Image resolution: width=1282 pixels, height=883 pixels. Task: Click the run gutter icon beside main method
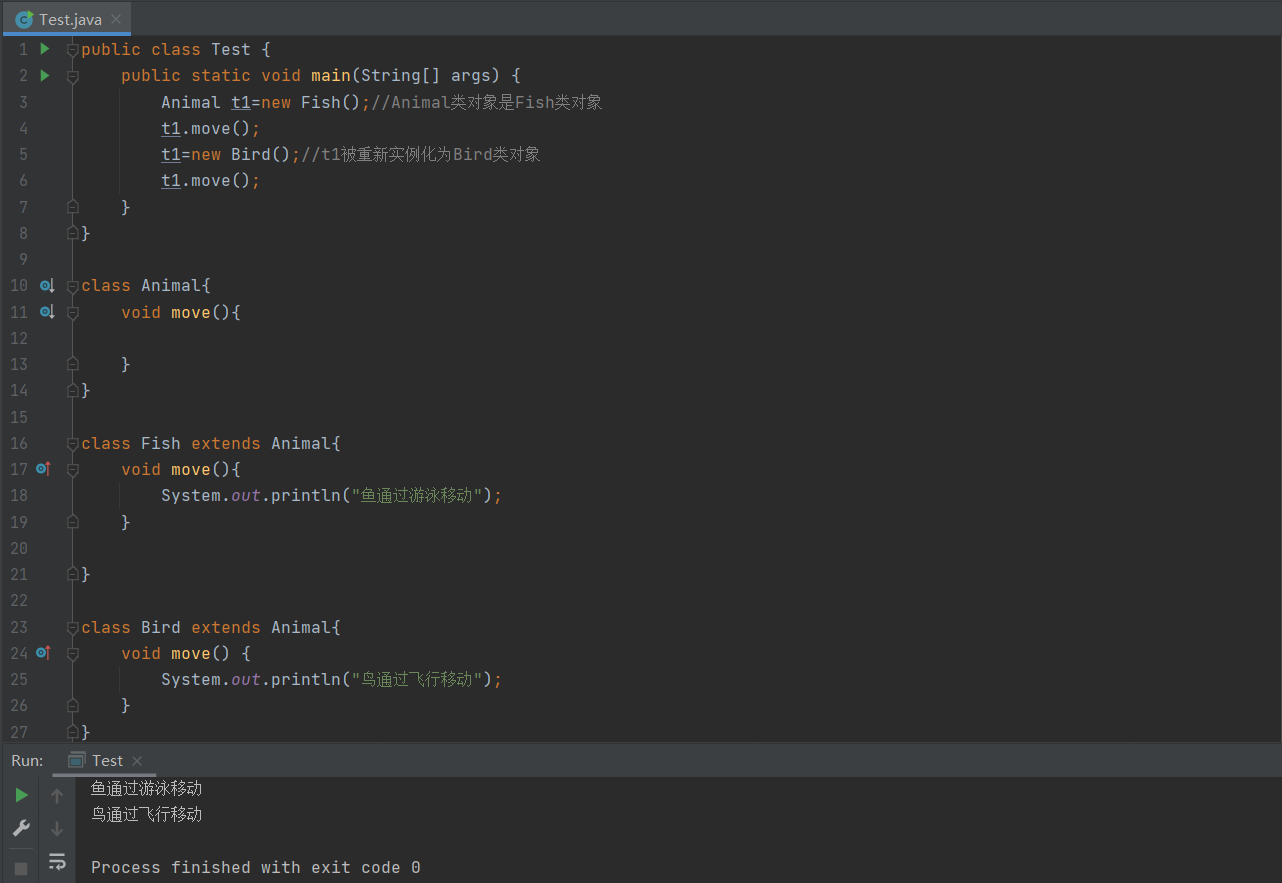point(44,75)
